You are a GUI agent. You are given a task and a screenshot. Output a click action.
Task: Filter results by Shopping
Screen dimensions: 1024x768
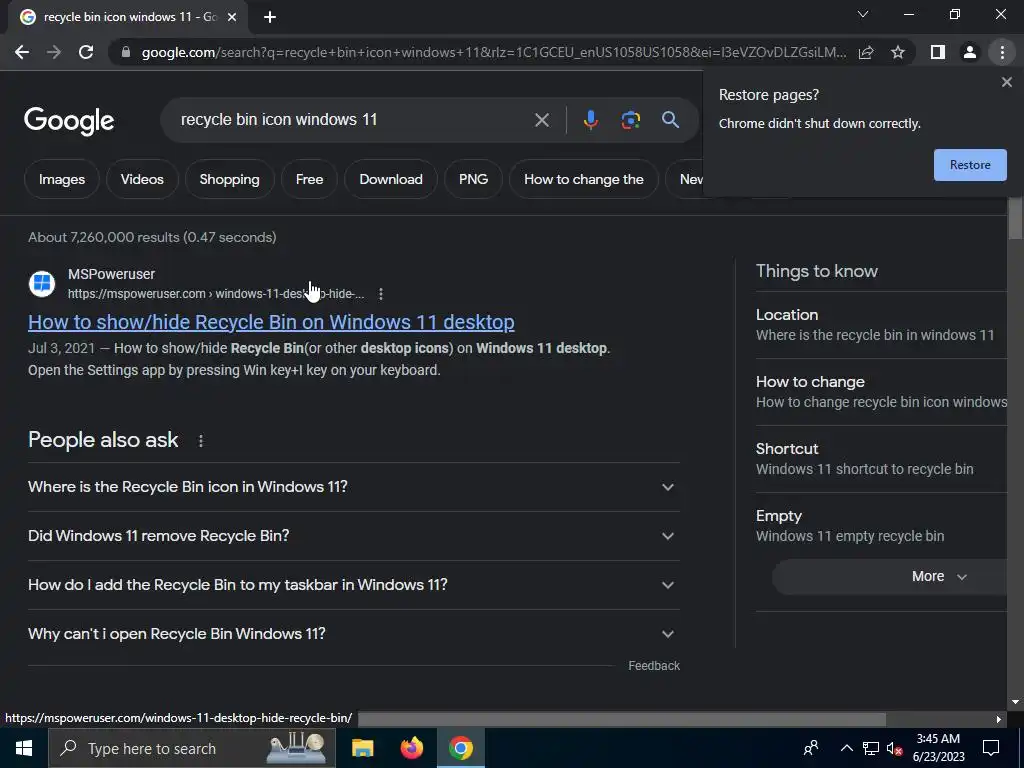(x=229, y=179)
